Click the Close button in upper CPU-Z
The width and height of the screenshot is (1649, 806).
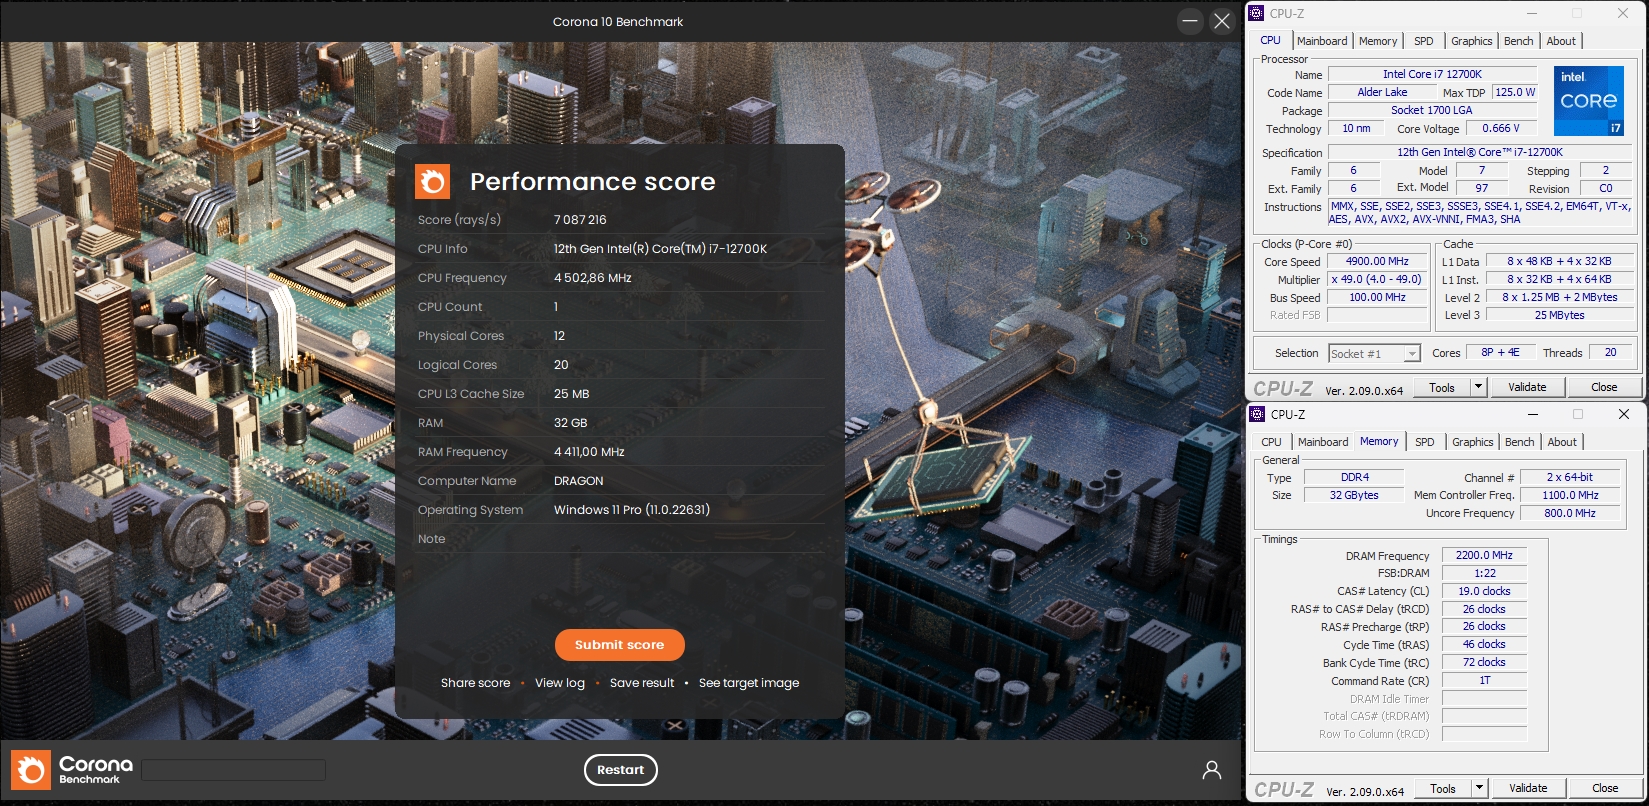click(x=1604, y=387)
